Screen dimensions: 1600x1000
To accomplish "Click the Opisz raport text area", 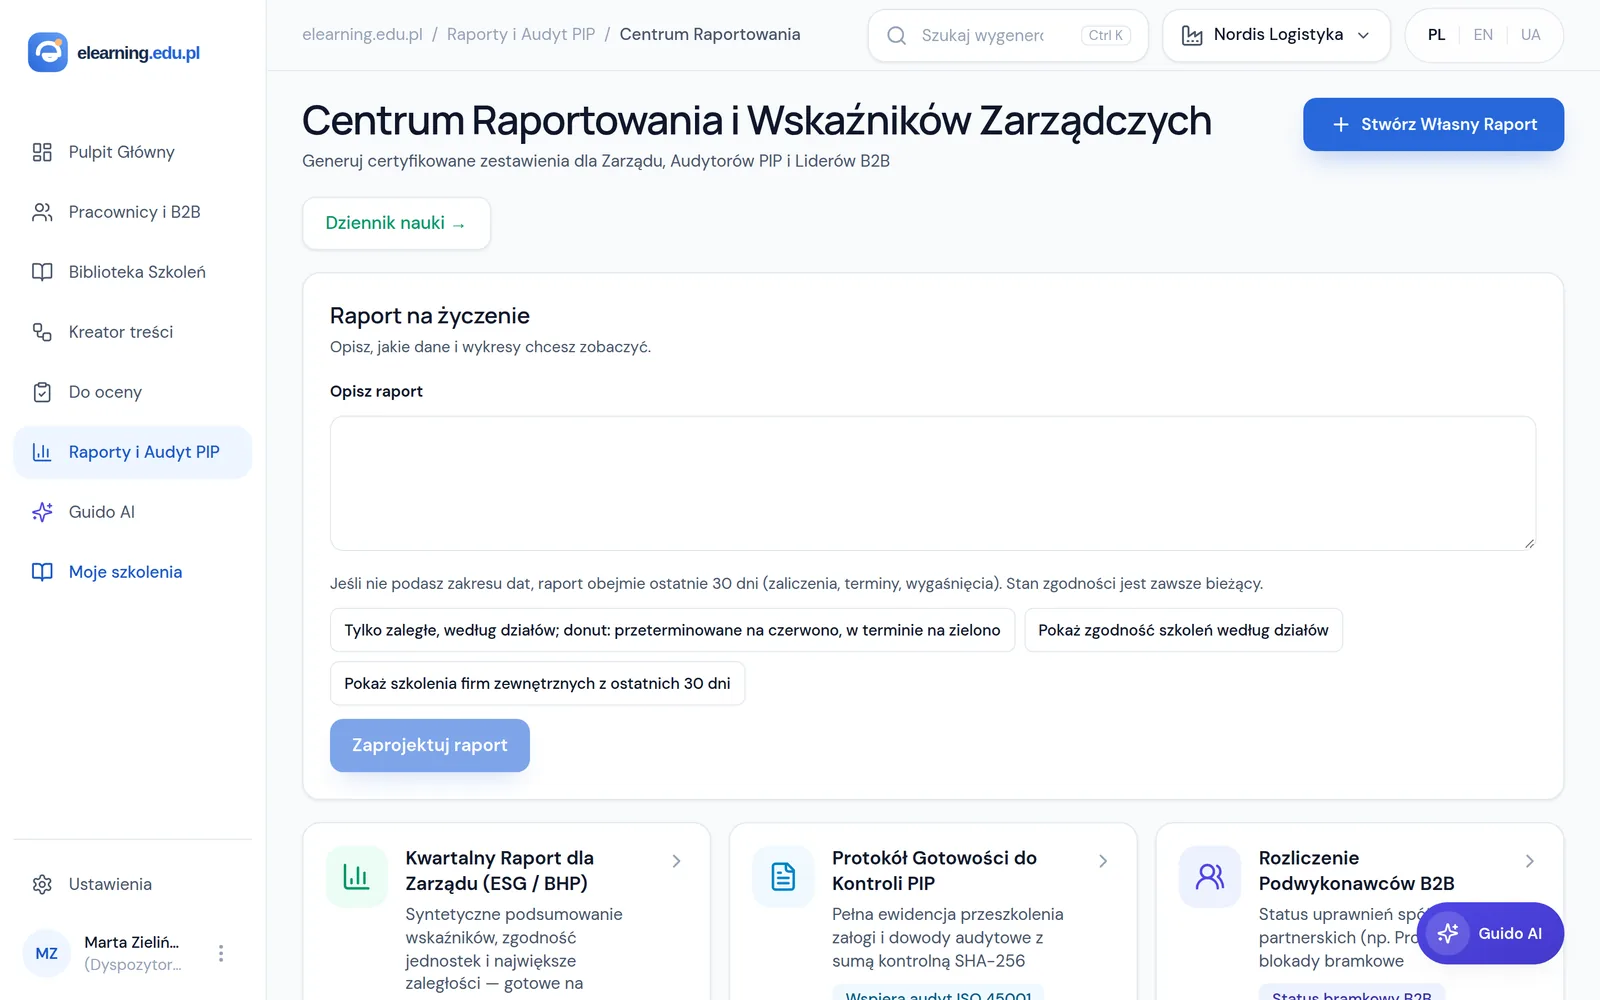I will (x=933, y=483).
